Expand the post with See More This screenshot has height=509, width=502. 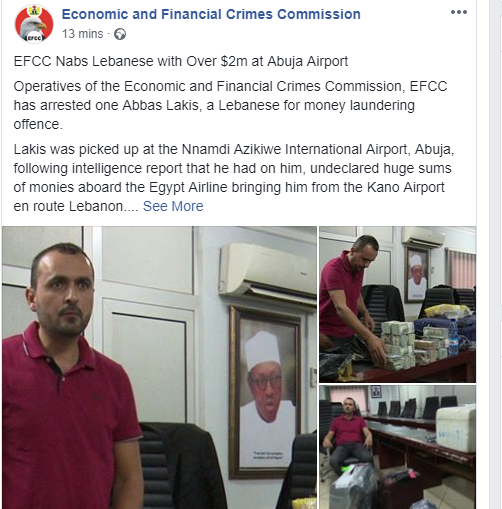[173, 206]
